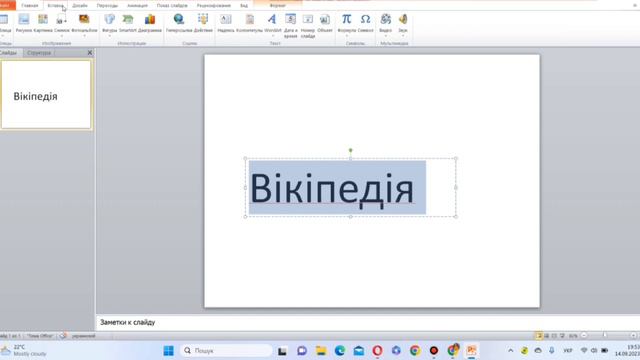Open the Фигуры shapes gallery
This screenshot has width=640, height=360.
tap(109, 24)
